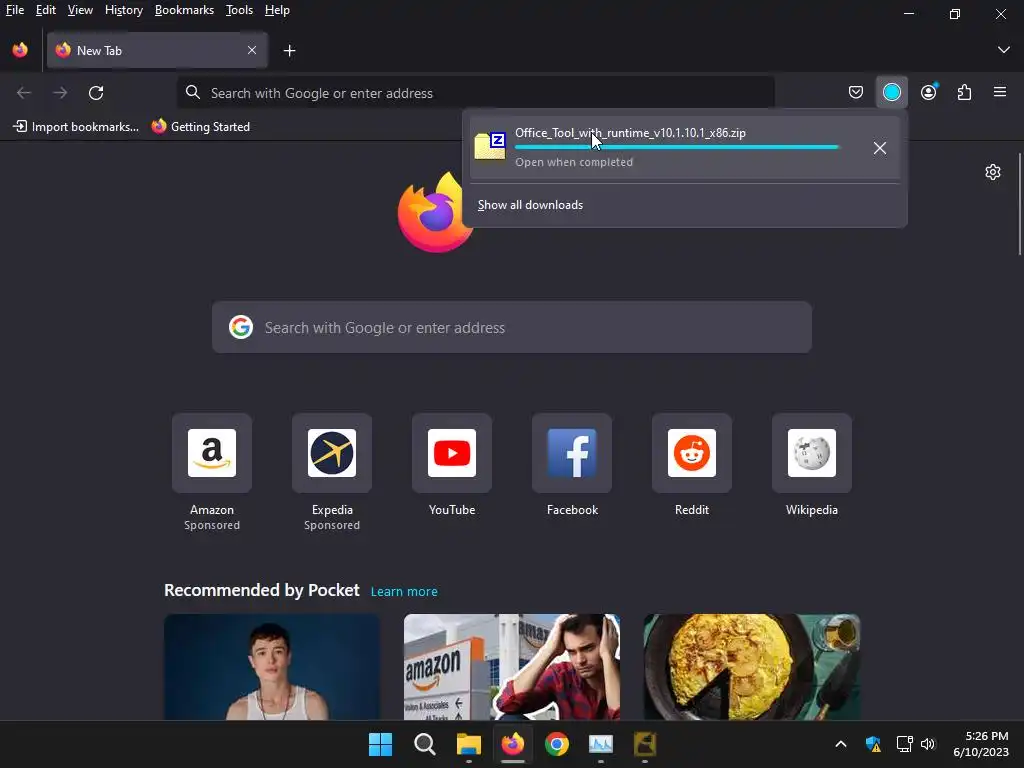Open Firefox View pinned icon
This screenshot has width=1024, height=768.
(x=20, y=50)
